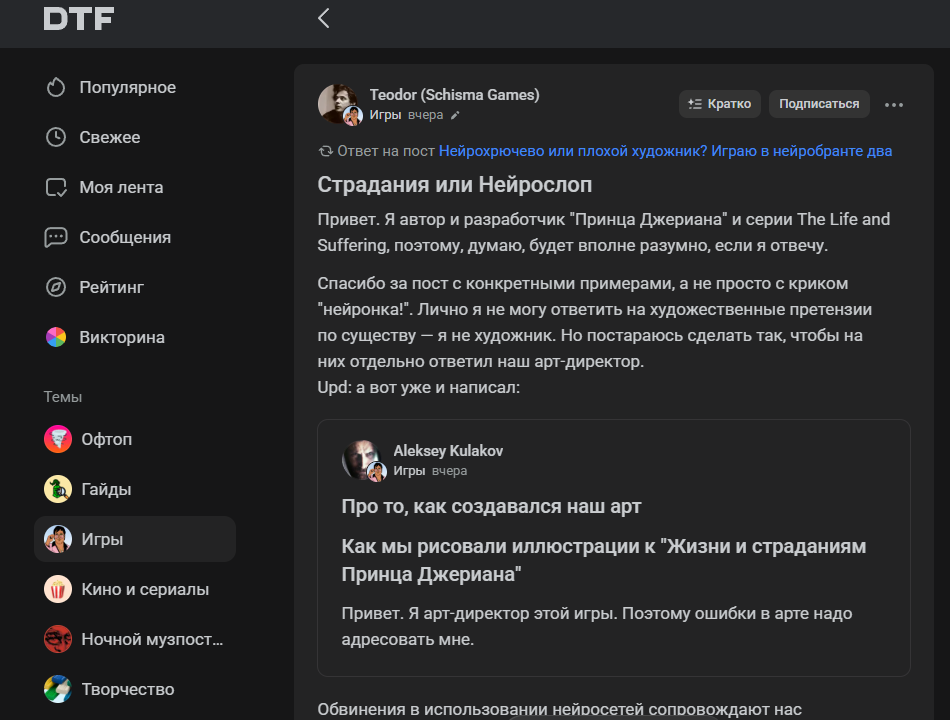Select the Творчество topic avatar

(x=58, y=689)
